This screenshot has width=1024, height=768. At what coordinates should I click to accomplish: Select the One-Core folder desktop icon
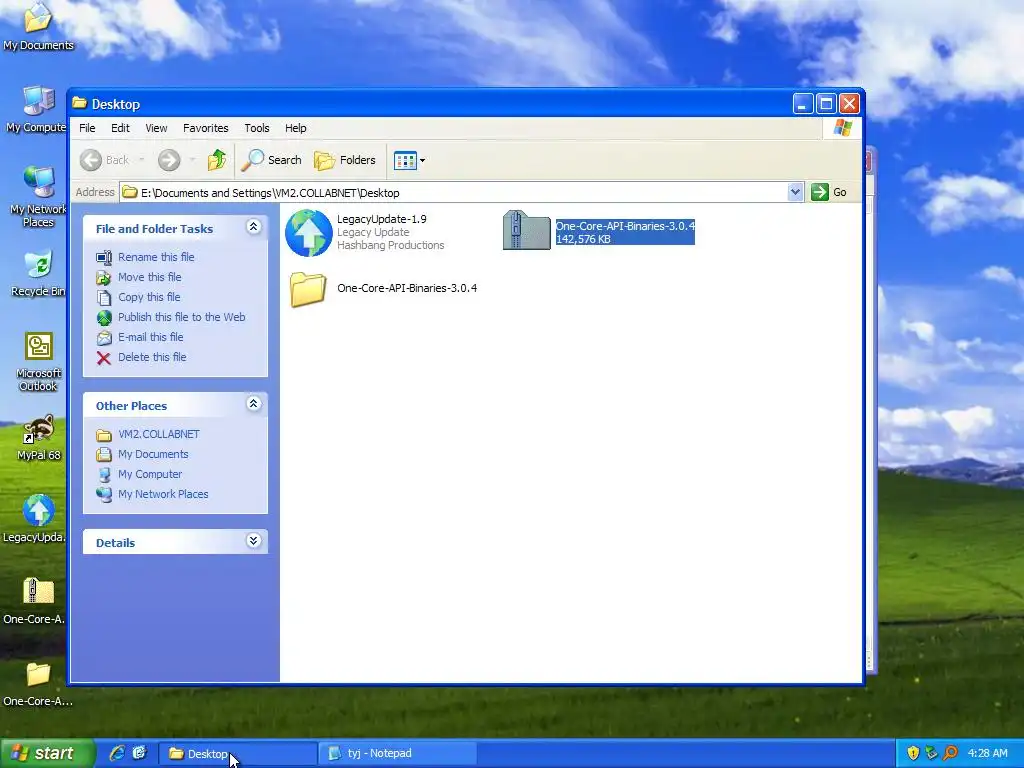coord(37,683)
